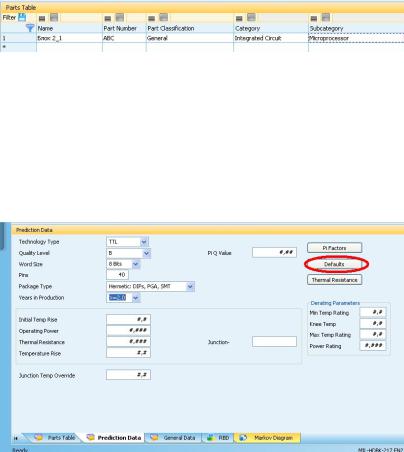Click the Temperature Rise field
Image resolution: width=404 pixels, height=452 pixels.
pos(128,353)
